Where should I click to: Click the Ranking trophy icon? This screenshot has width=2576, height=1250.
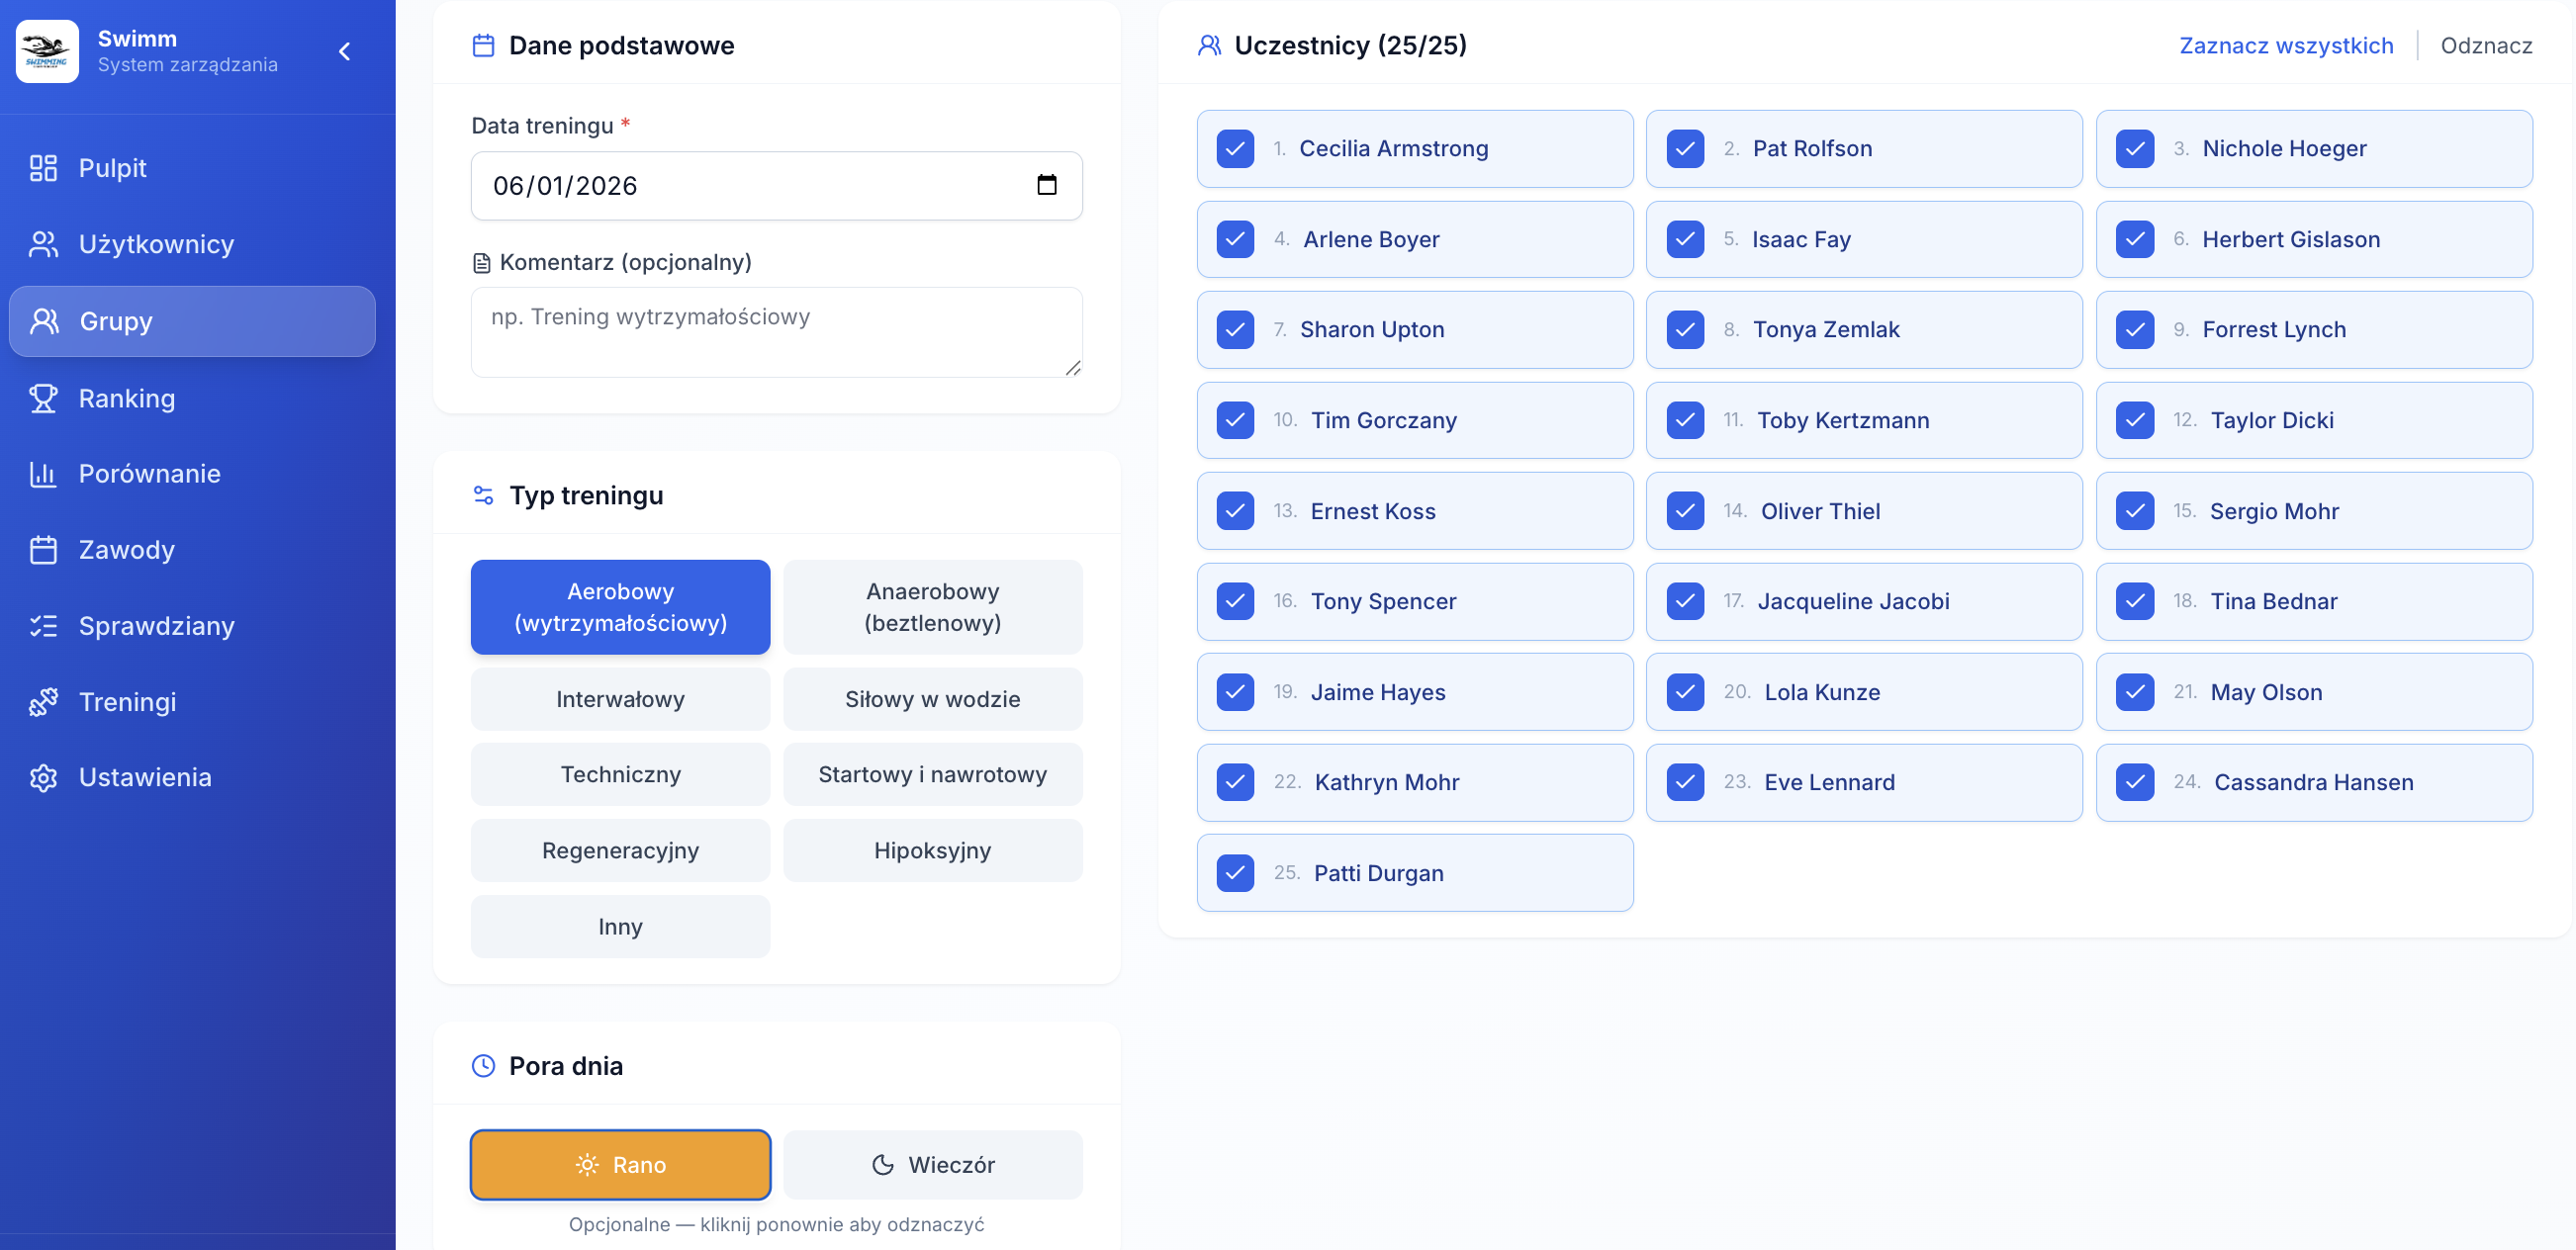43,398
